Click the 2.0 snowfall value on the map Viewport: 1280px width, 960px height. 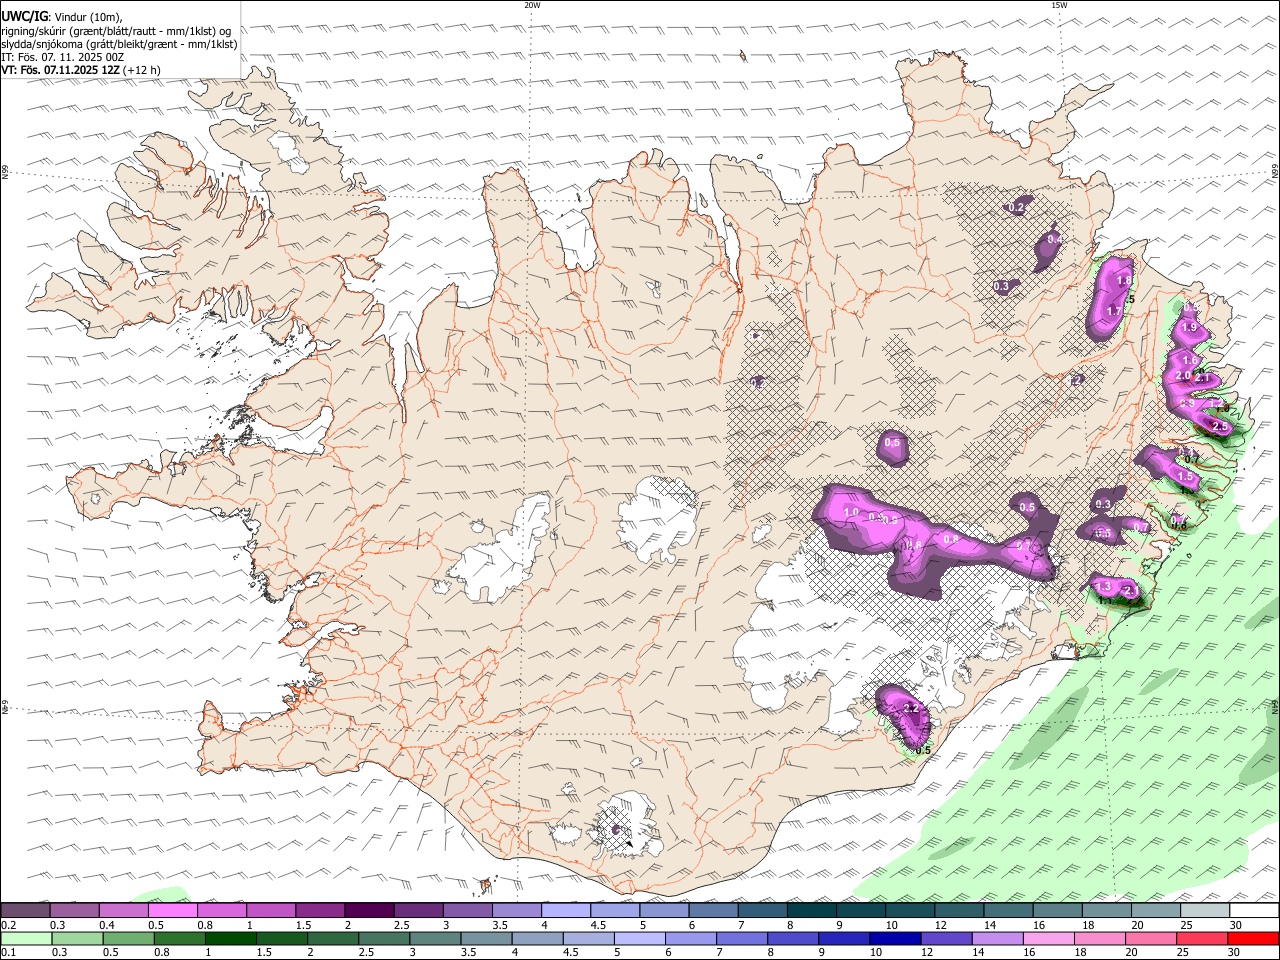click(x=1183, y=376)
